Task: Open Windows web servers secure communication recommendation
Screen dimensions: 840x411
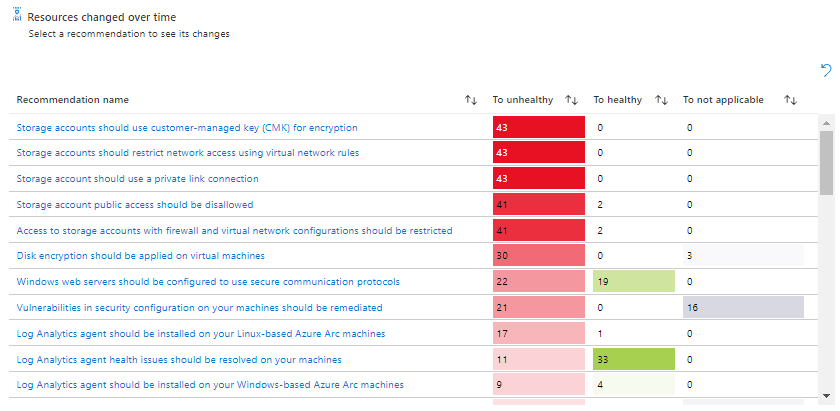Action: point(208,282)
